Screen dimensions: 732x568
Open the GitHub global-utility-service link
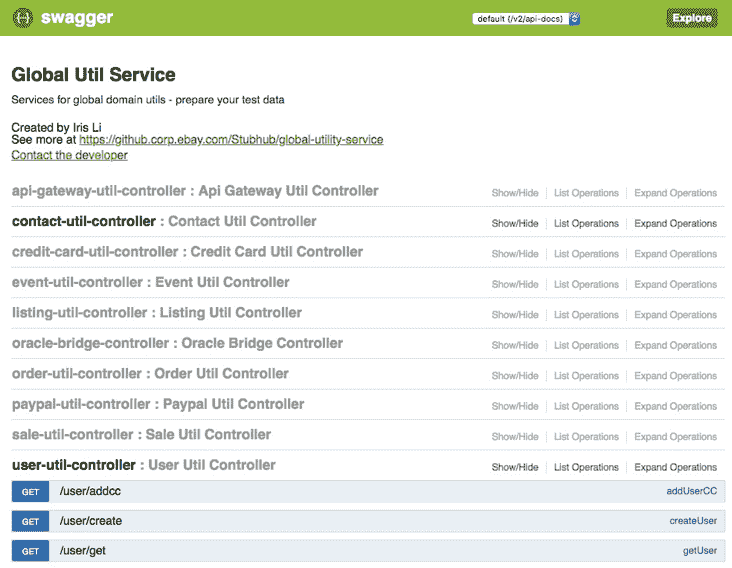pyautogui.click(x=231, y=140)
